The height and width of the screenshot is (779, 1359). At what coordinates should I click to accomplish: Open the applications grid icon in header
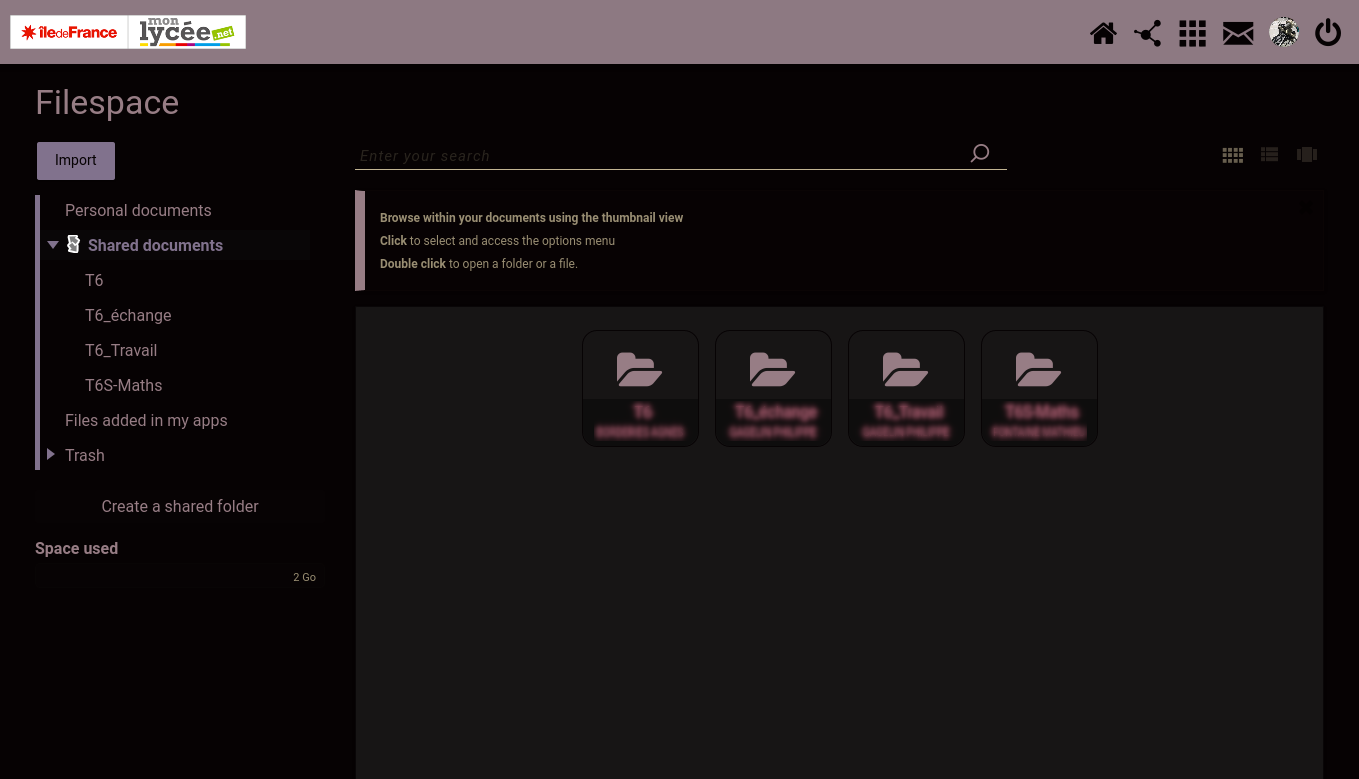click(x=1192, y=33)
